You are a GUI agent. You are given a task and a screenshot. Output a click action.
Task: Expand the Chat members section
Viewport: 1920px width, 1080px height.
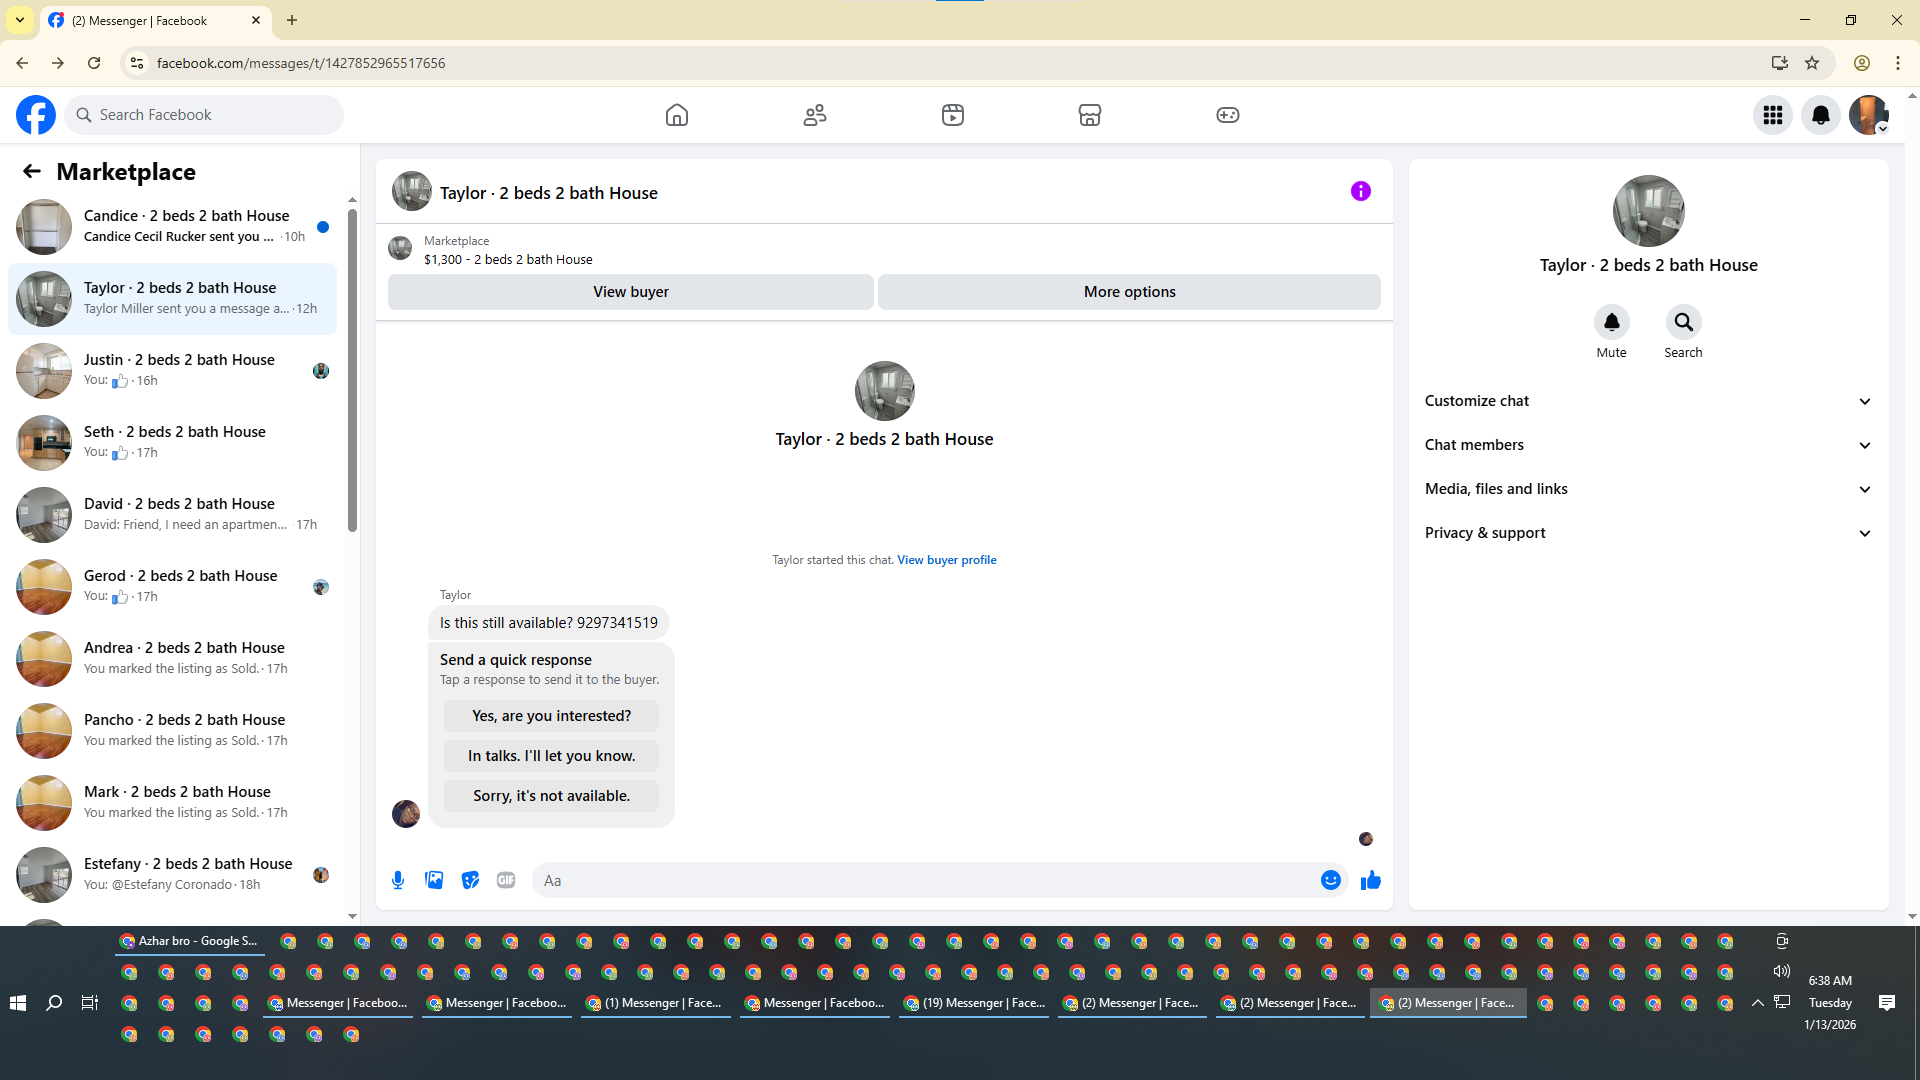point(1648,445)
